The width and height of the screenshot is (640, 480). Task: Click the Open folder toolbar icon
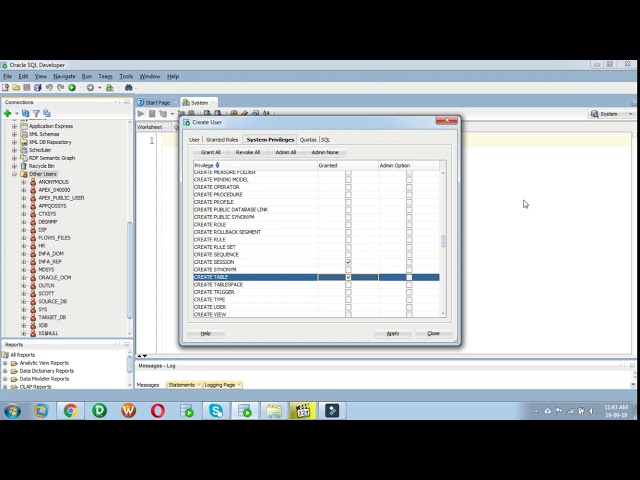click(x=16, y=87)
